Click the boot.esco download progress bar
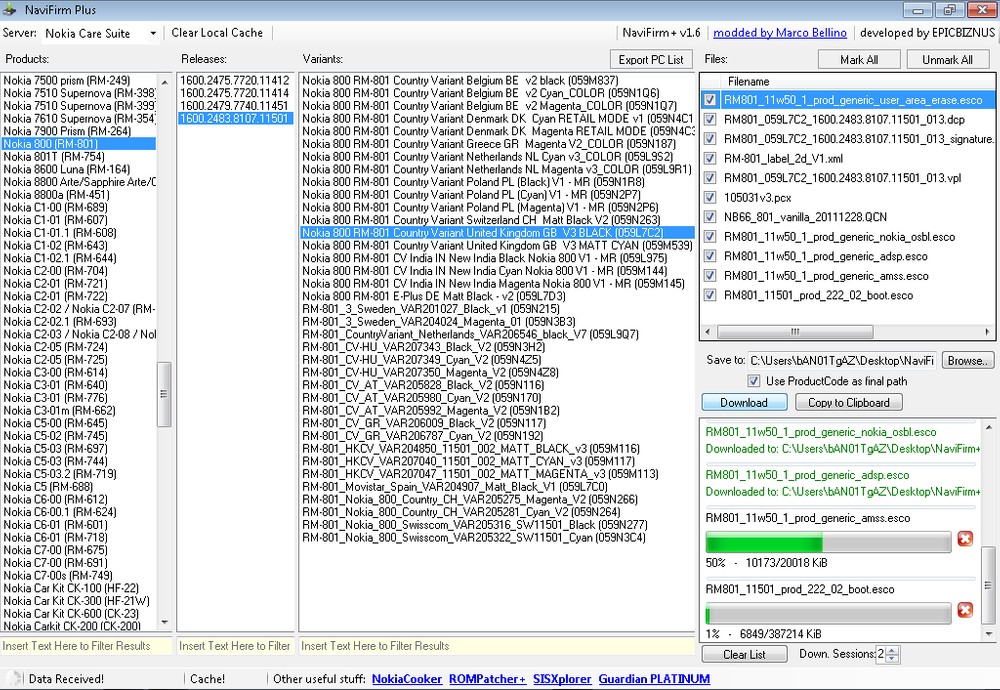This screenshot has width=1000, height=690. pyautogui.click(x=828, y=613)
